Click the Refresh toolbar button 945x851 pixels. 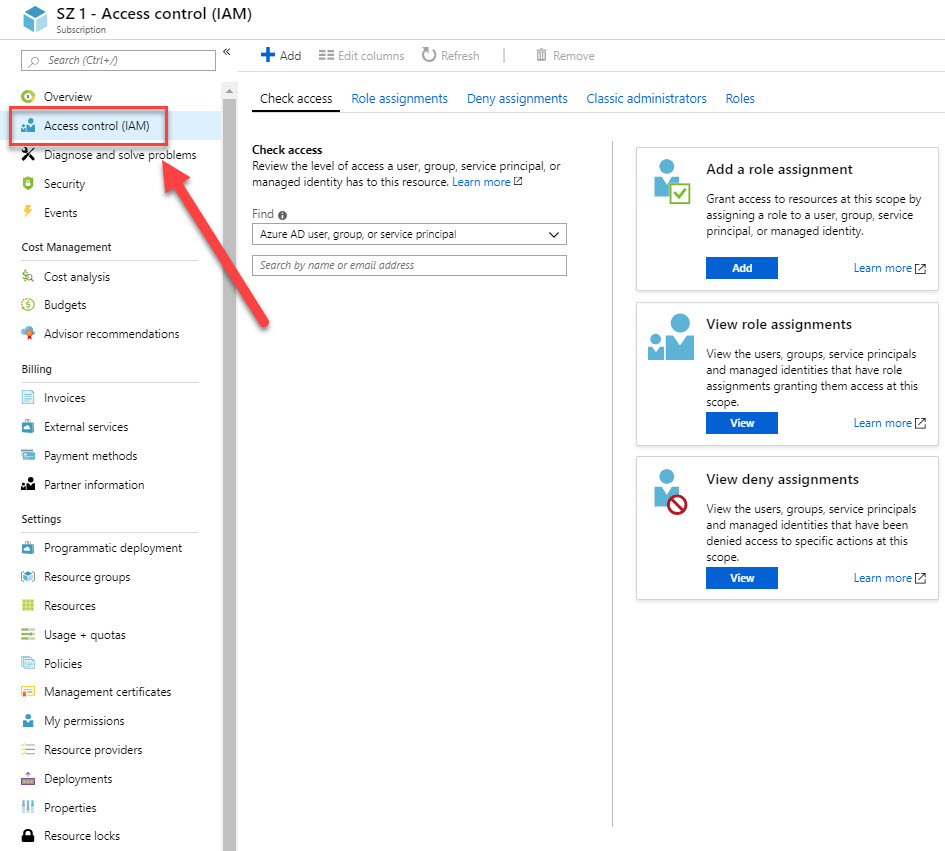451,55
